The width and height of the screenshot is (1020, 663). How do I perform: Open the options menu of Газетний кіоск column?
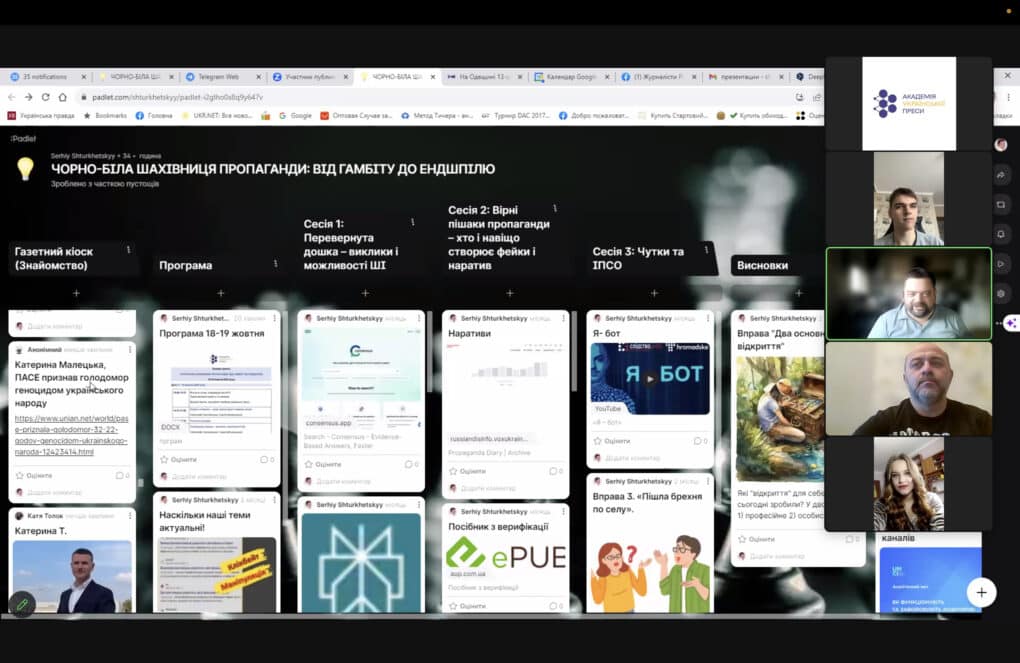tap(128, 250)
